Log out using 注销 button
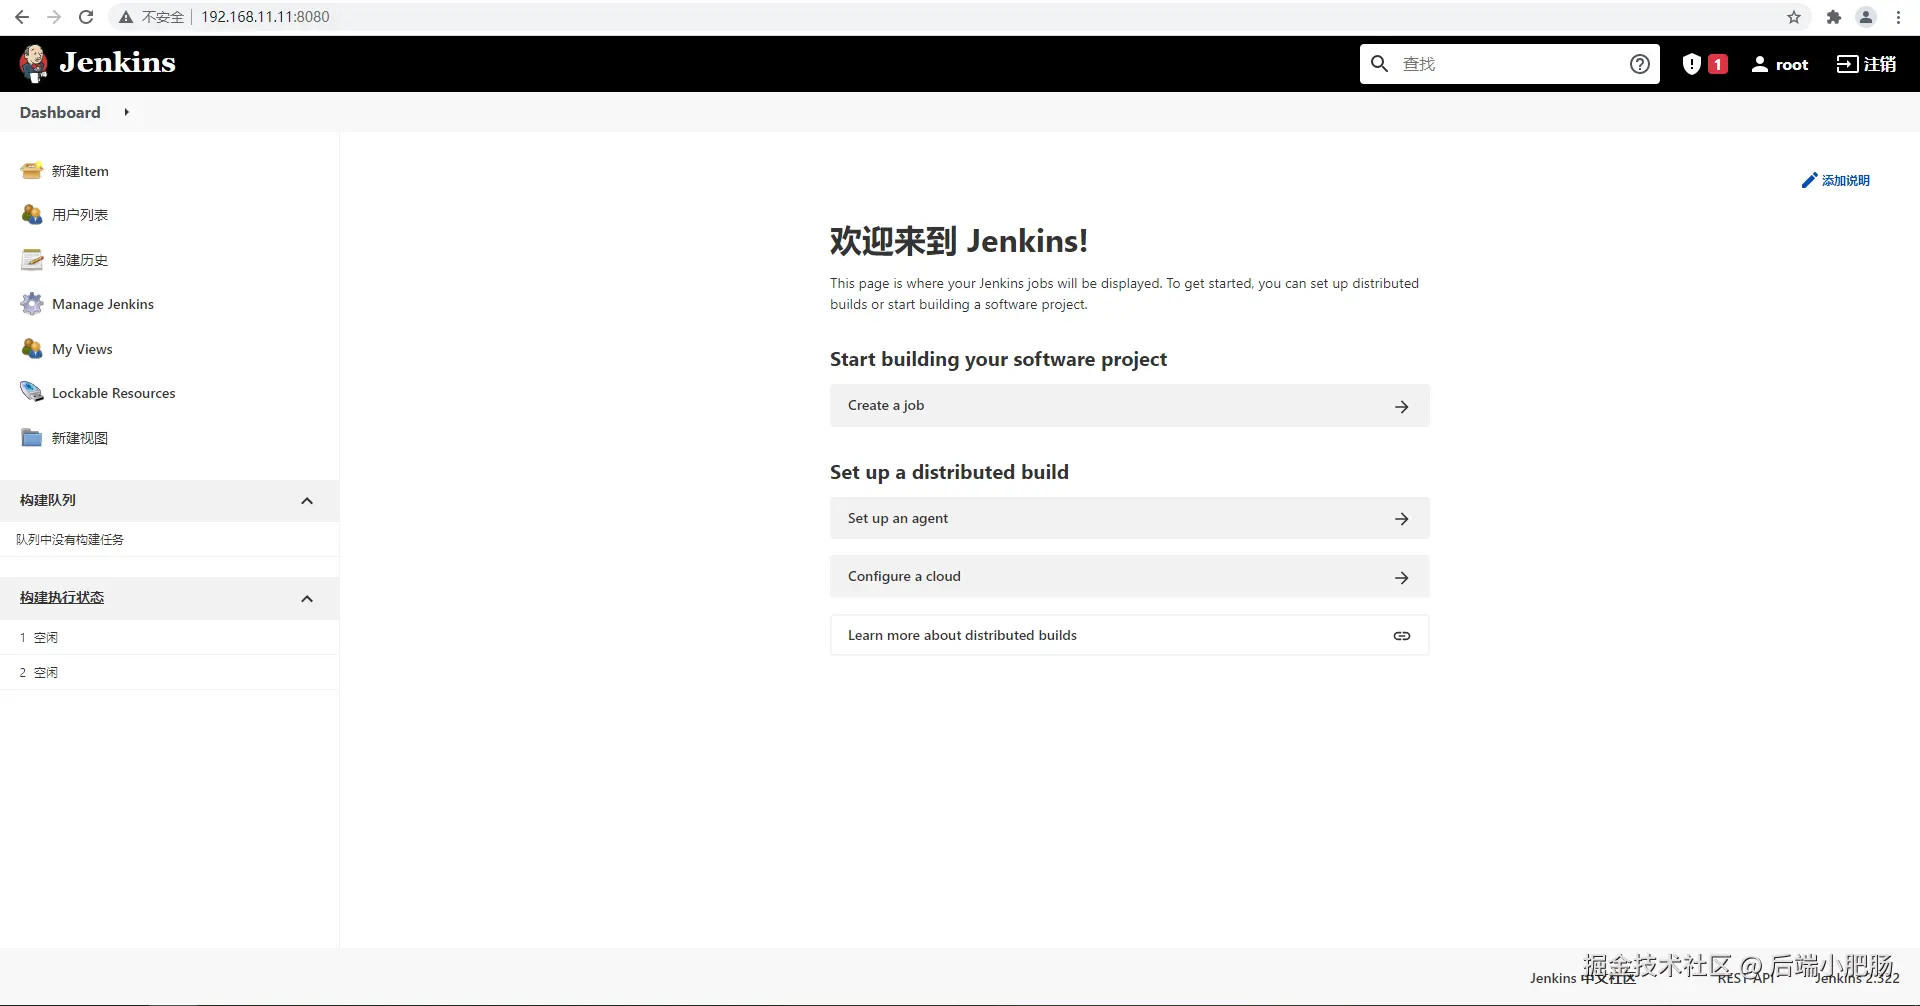 [1866, 64]
